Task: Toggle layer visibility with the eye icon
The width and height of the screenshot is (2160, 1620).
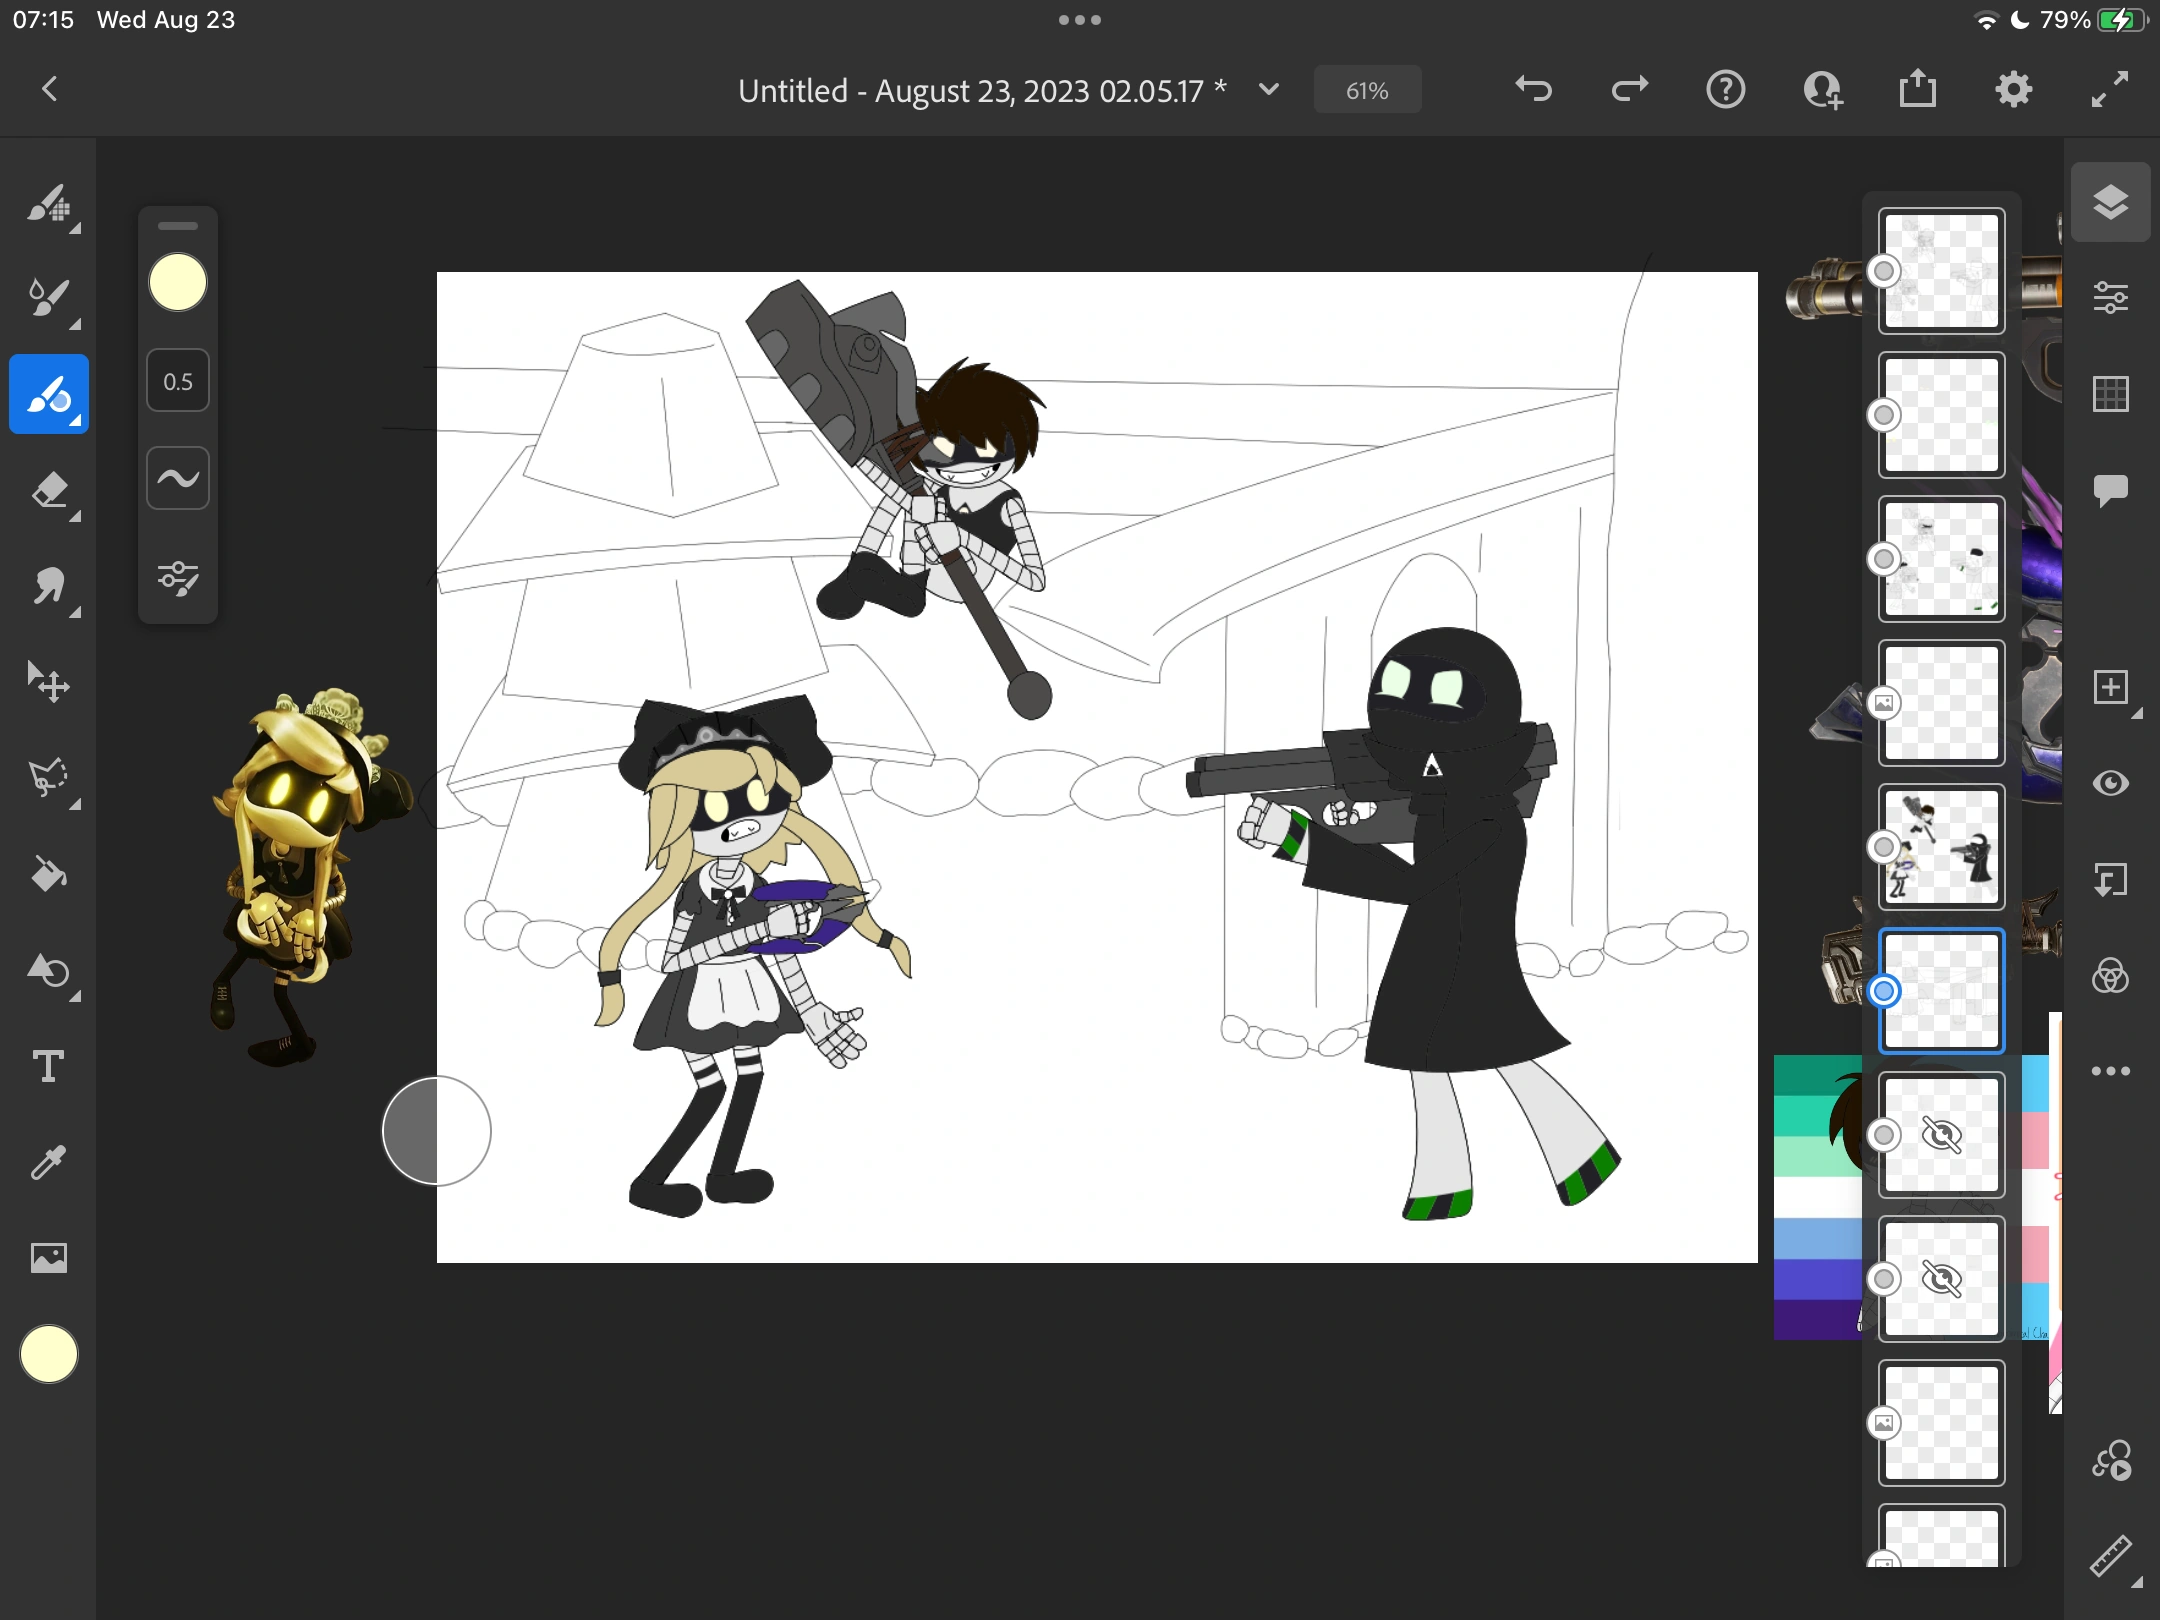Action: (x=2112, y=784)
